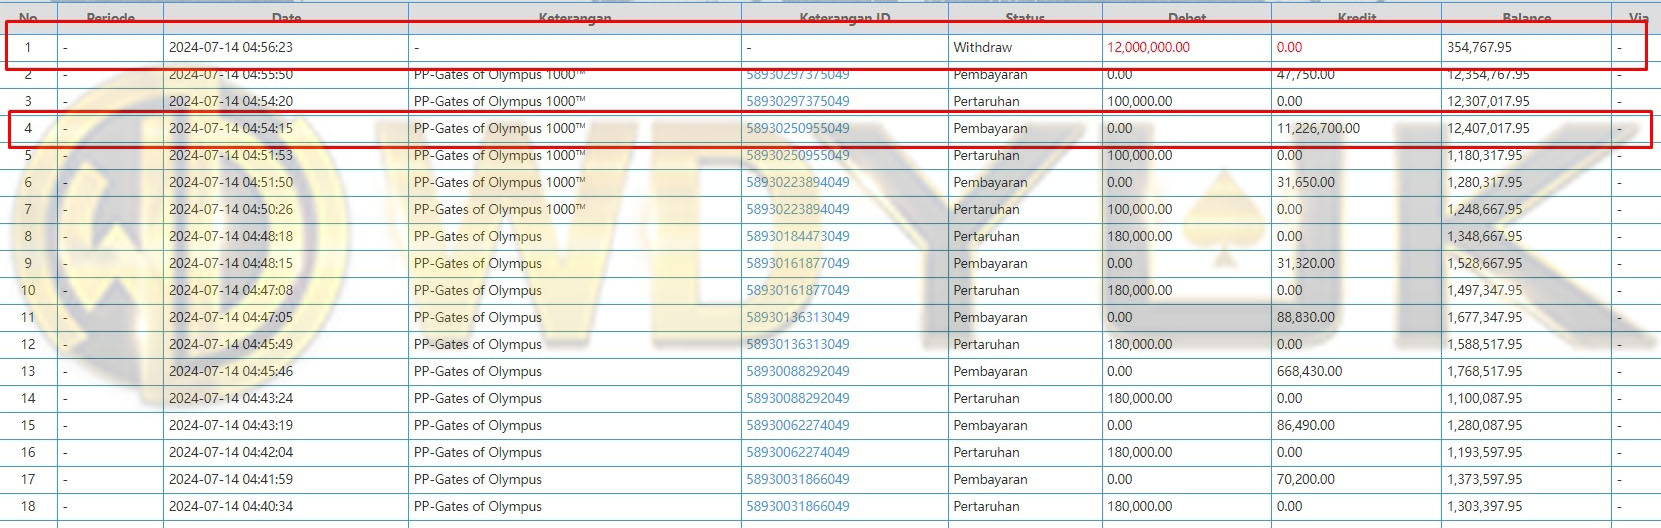The height and width of the screenshot is (528, 1661).
Task: Open ID link 58930184473049 in row 8
Action: pyautogui.click(x=797, y=237)
